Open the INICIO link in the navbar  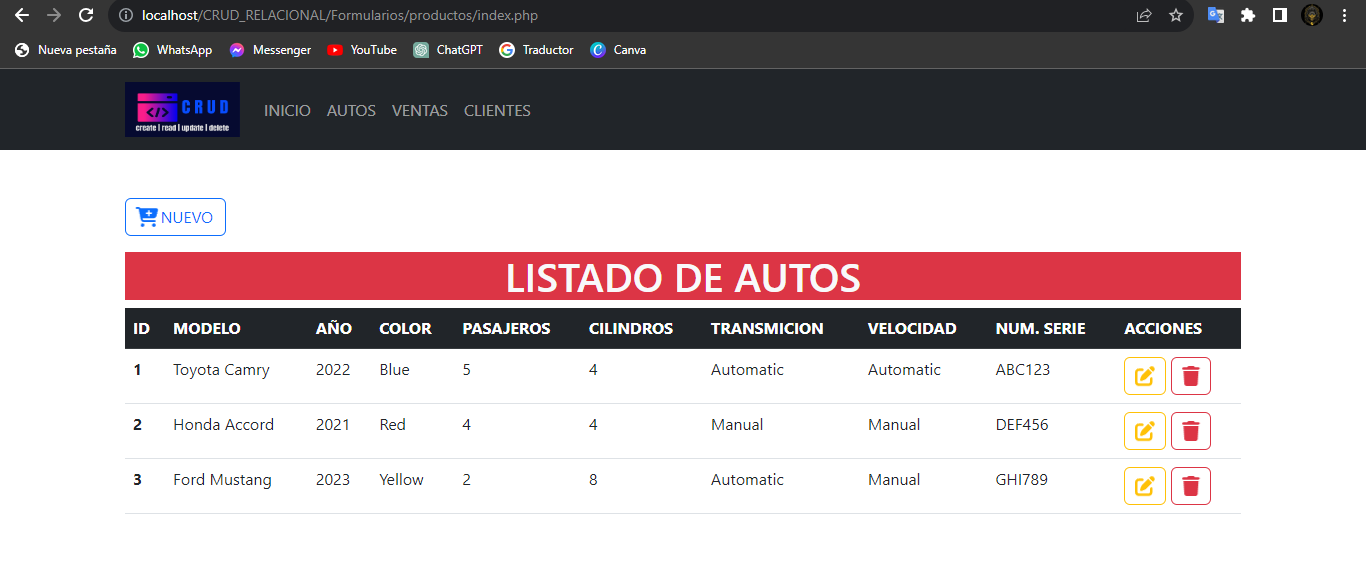[x=287, y=110]
